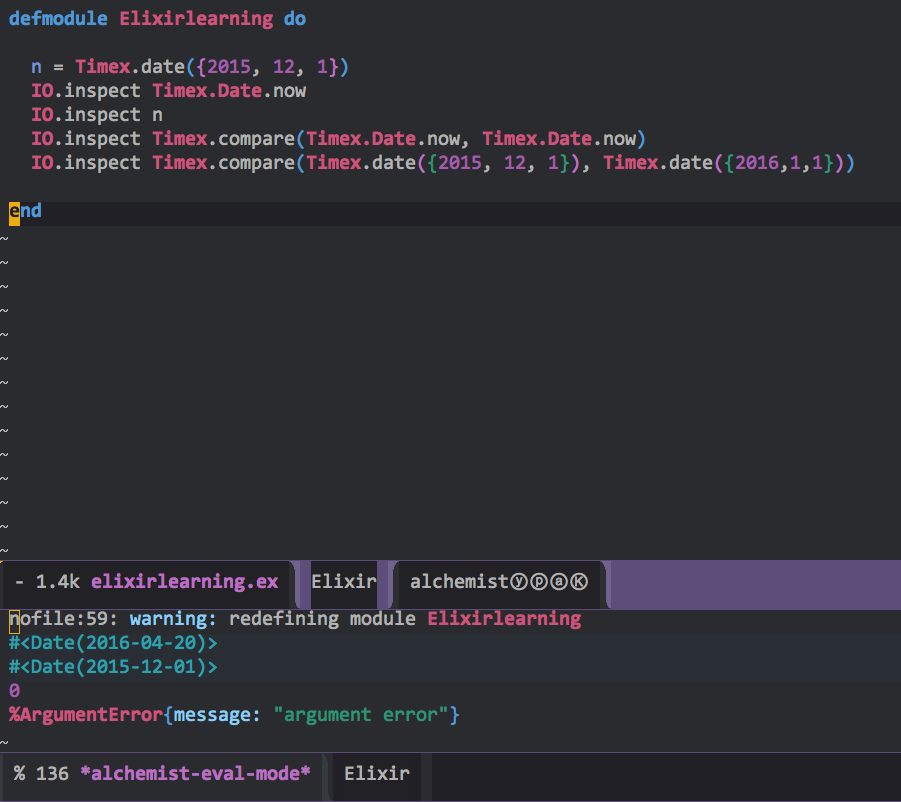This screenshot has width=901, height=802.
Task: Click the 'end' keyword at the cursor
Action: [x=25, y=211]
